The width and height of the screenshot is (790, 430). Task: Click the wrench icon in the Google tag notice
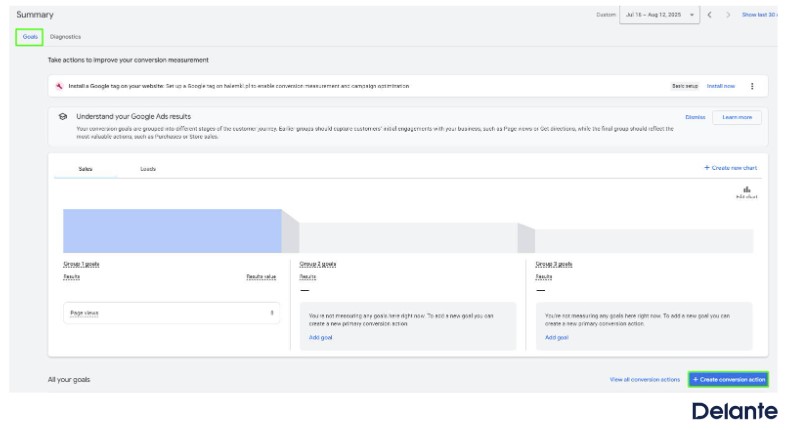coord(59,86)
